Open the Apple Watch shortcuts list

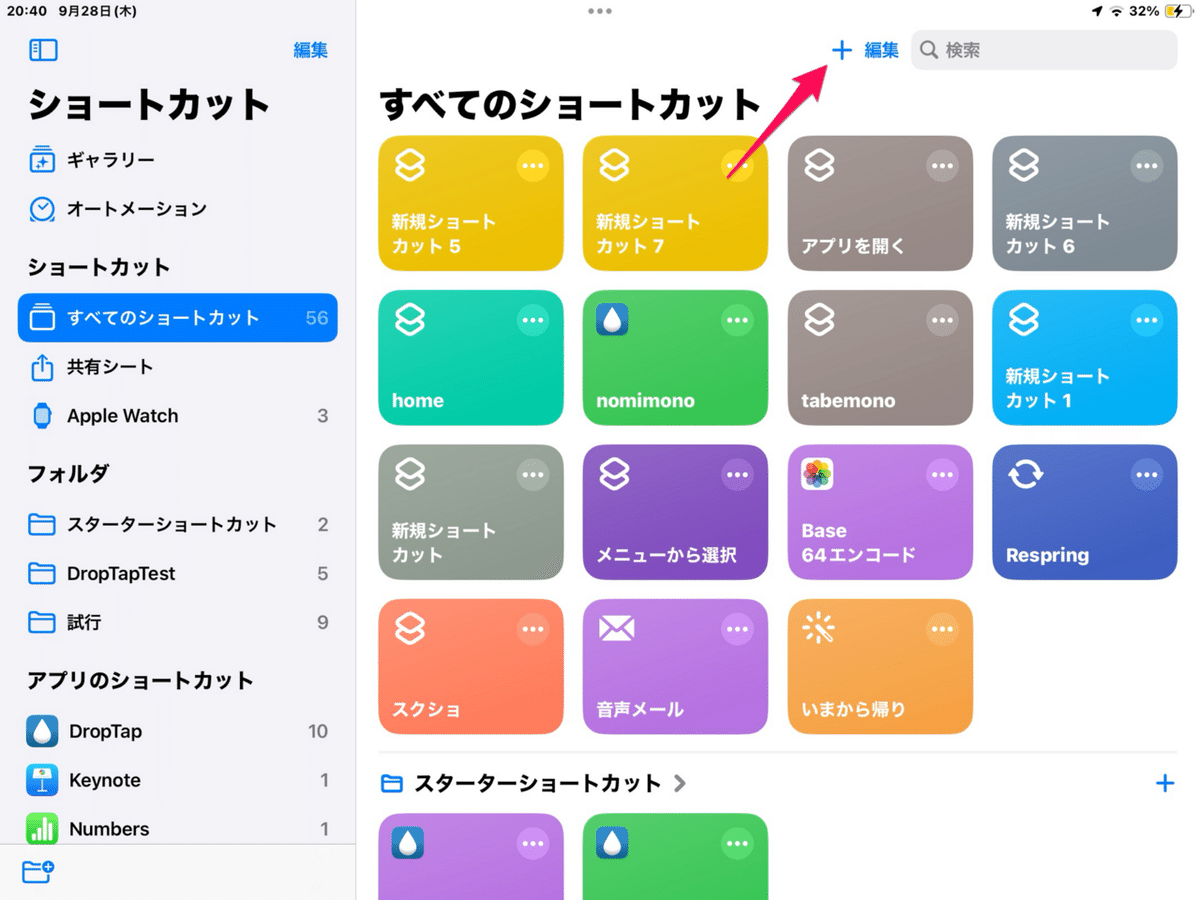tap(178, 416)
